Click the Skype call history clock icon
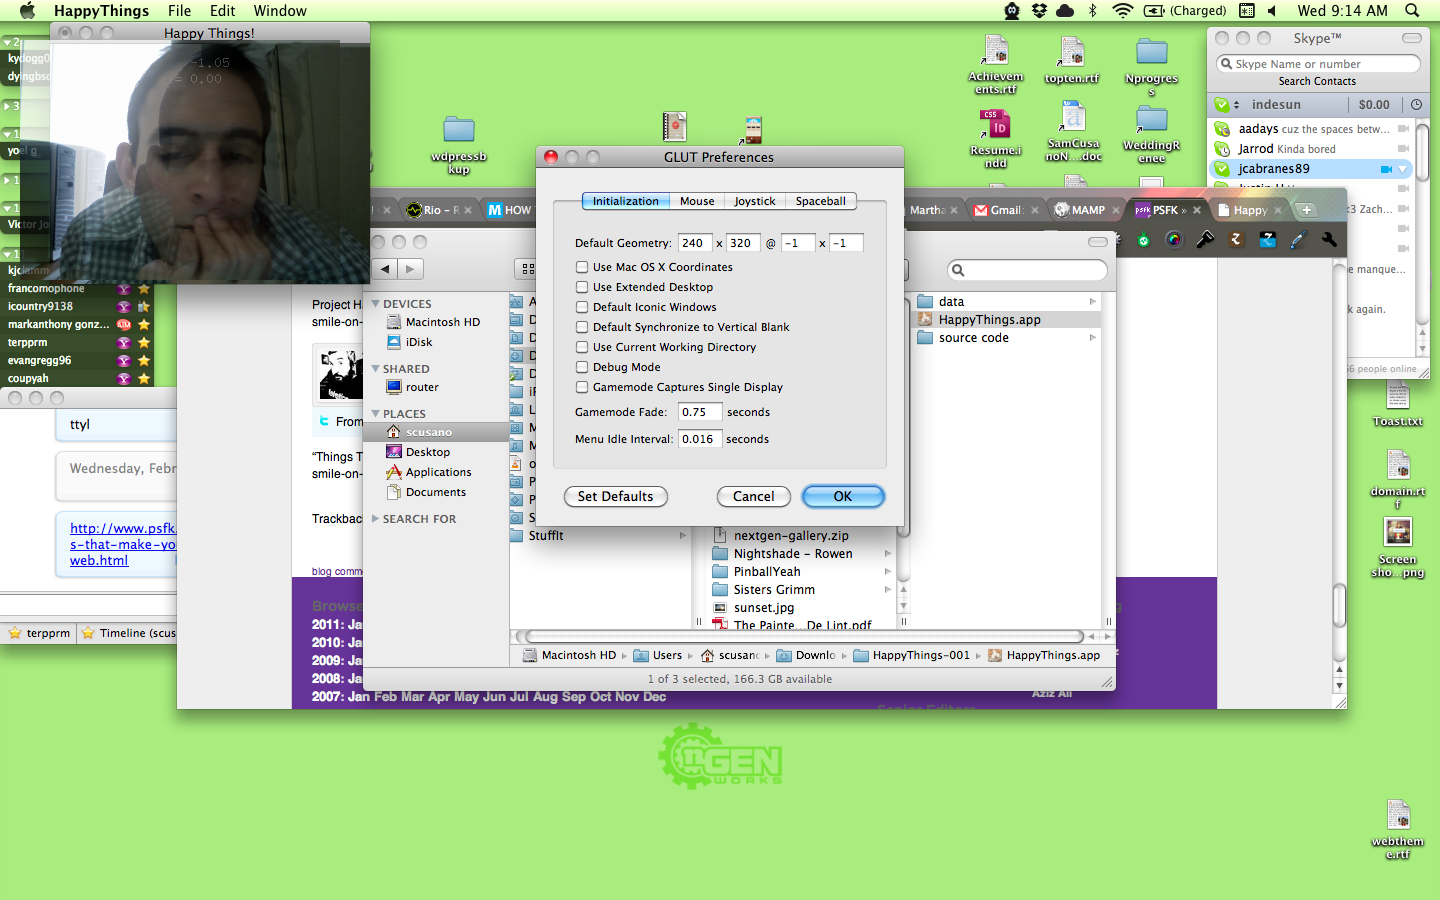Screen dimensions: 1440x900 (x=1416, y=105)
